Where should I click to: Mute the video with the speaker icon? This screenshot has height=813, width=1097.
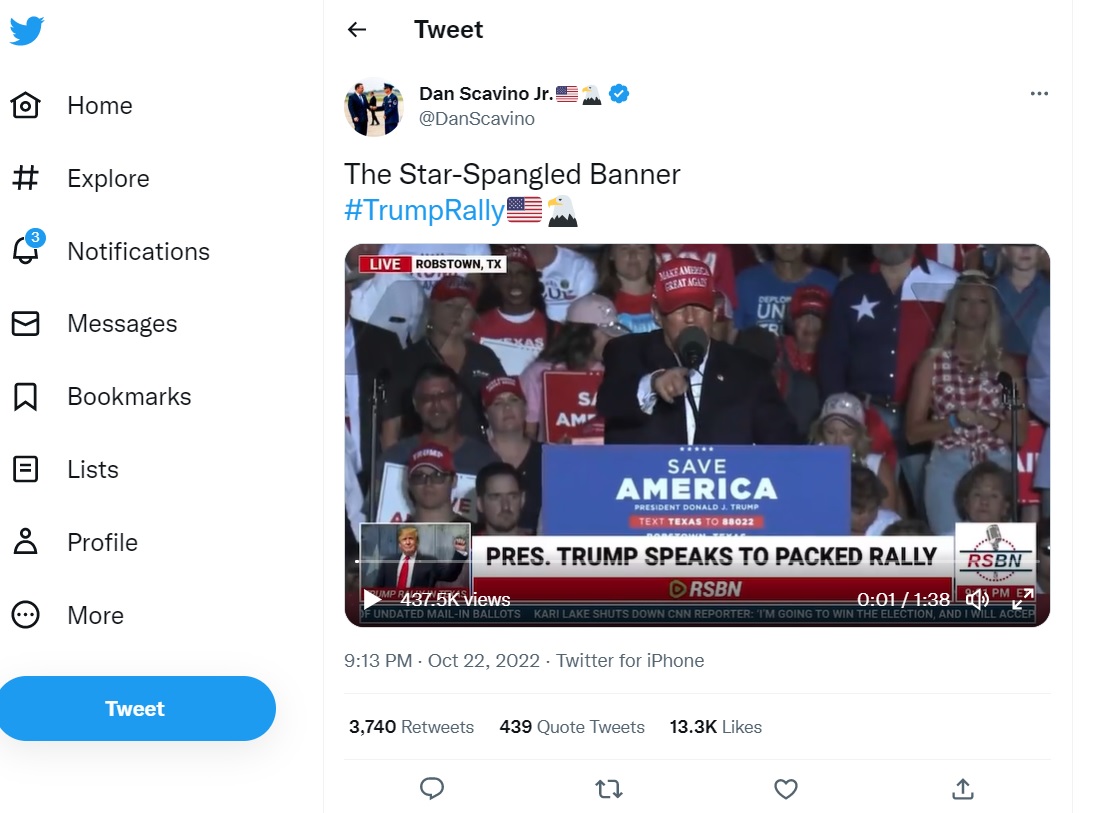(977, 599)
